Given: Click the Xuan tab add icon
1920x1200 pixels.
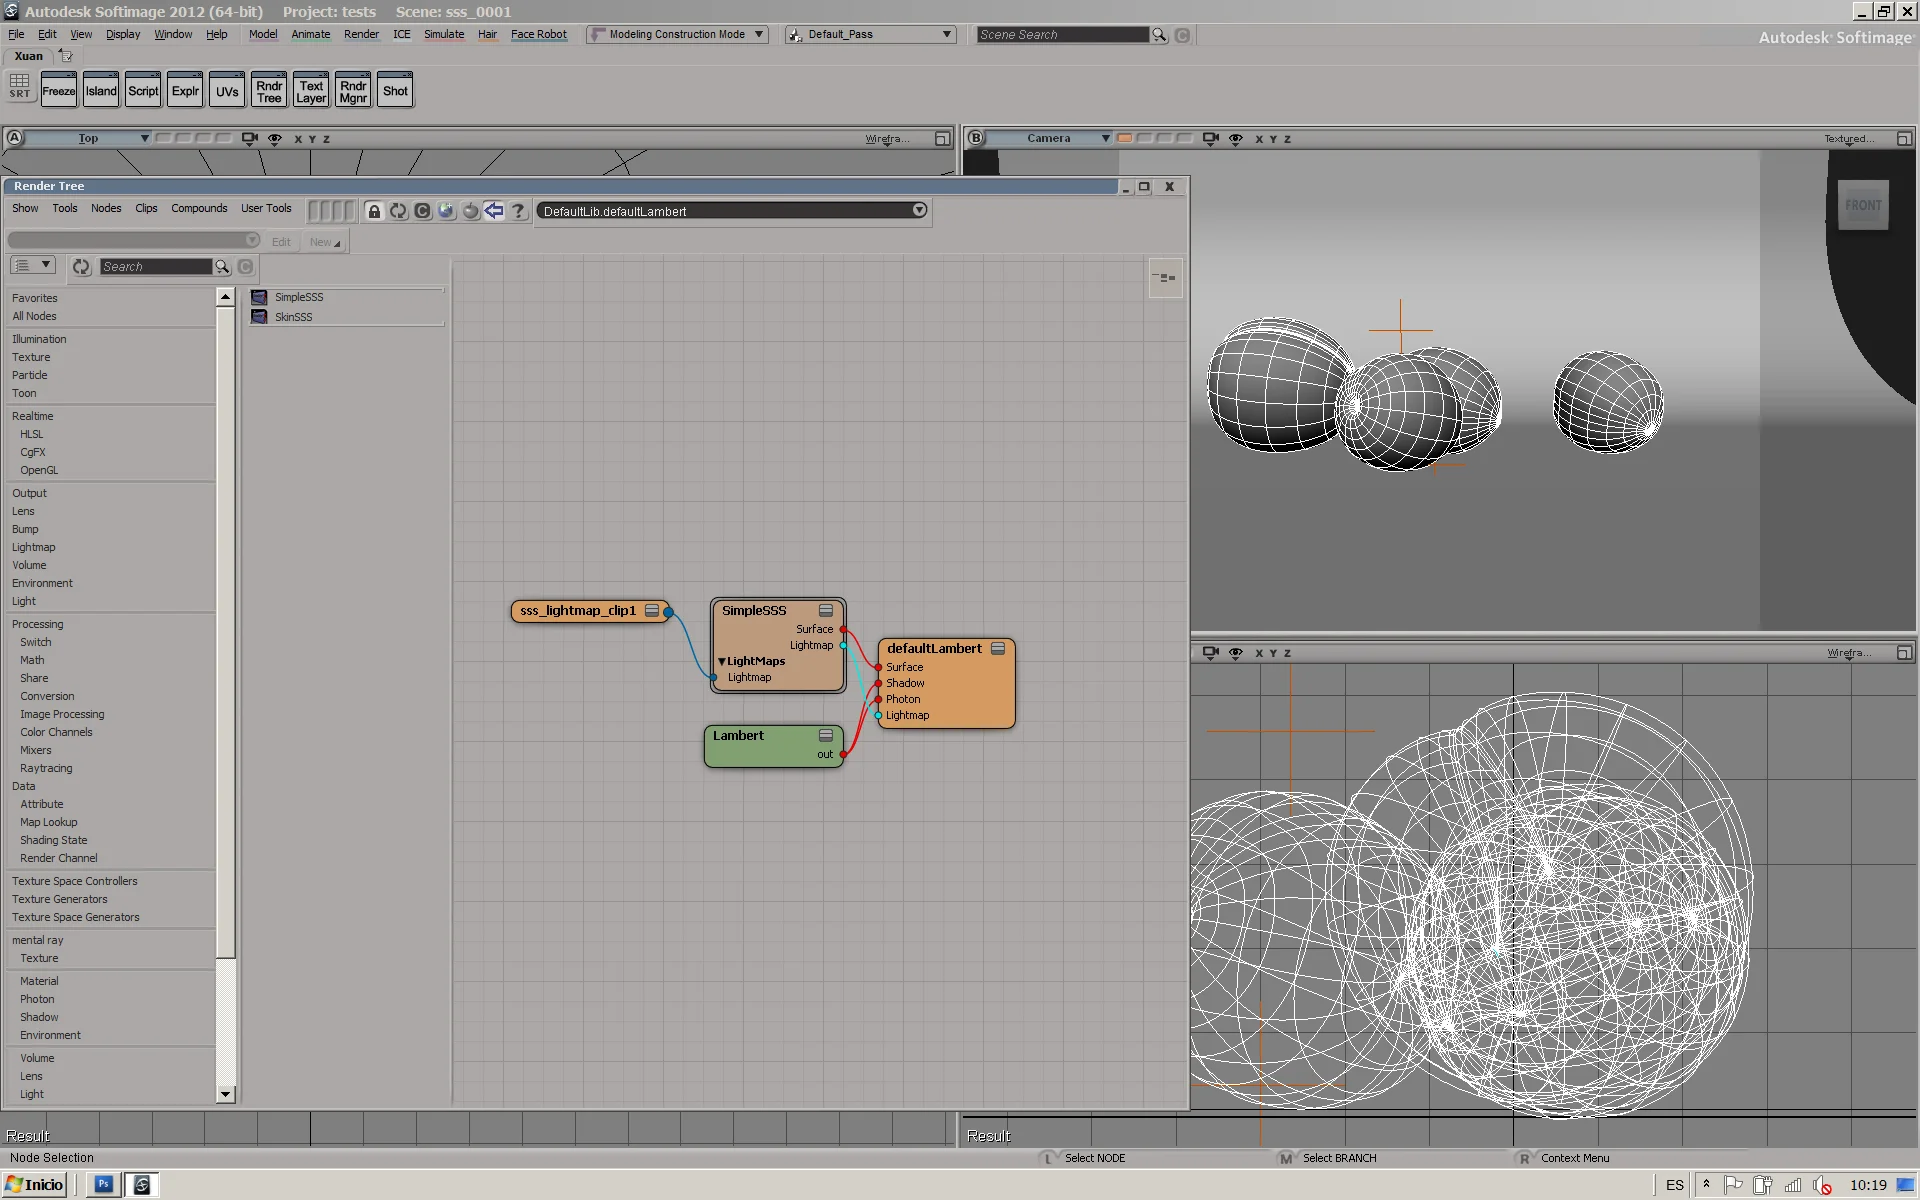Looking at the screenshot, I should pyautogui.click(x=66, y=56).
